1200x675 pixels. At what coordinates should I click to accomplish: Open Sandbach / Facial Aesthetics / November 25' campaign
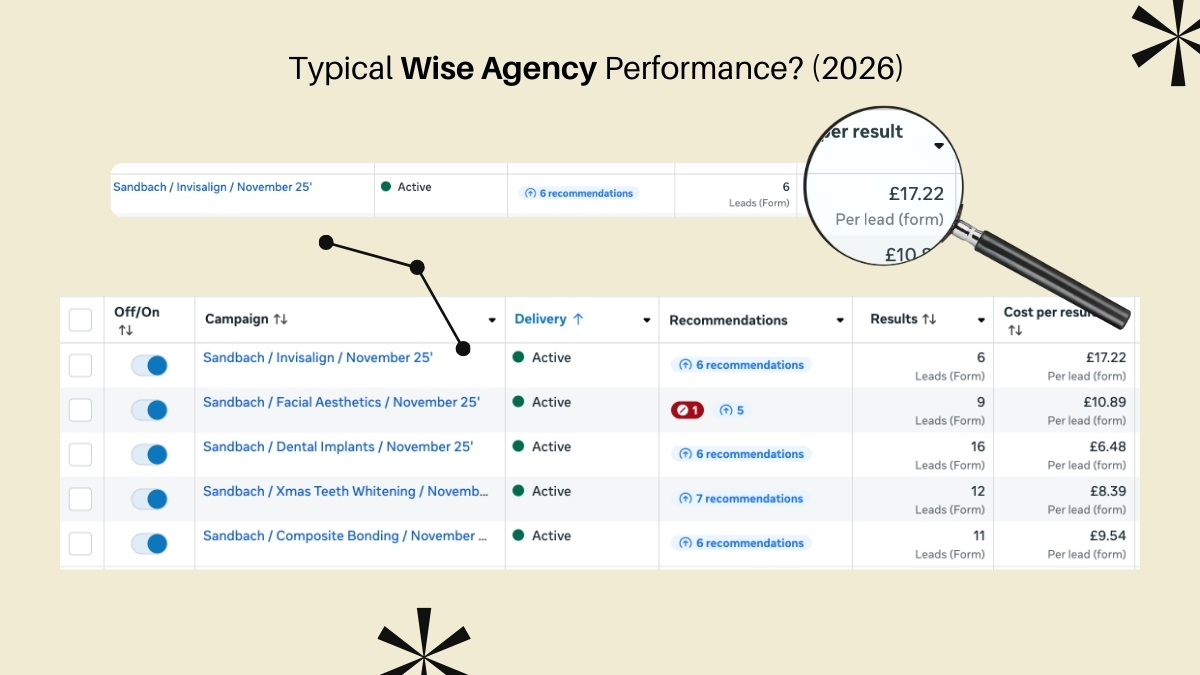341,402
